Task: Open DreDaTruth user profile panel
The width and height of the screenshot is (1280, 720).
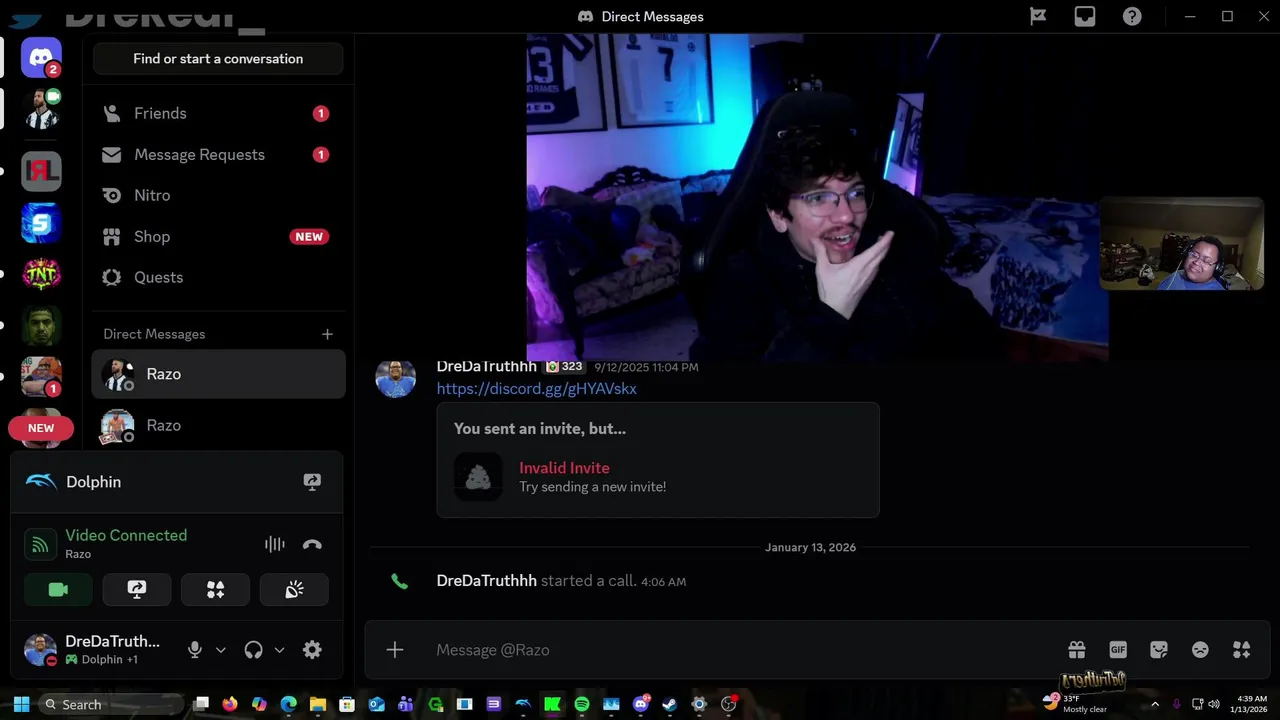Action: [93, 650]
